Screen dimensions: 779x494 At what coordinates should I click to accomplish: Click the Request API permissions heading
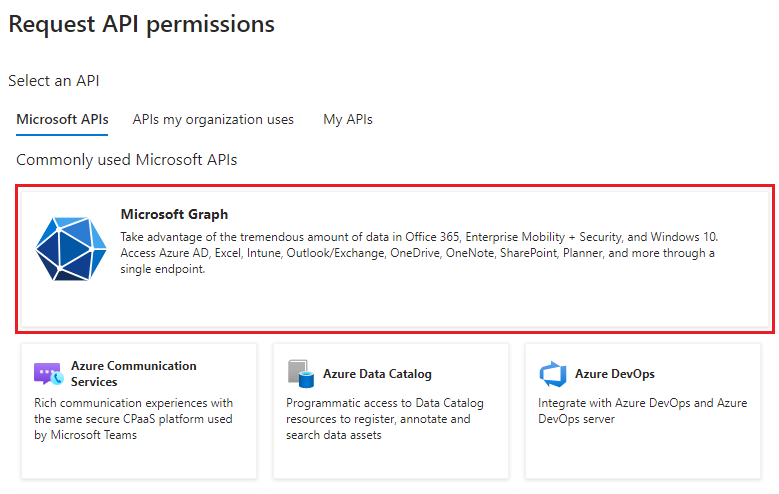coord(141,24)
